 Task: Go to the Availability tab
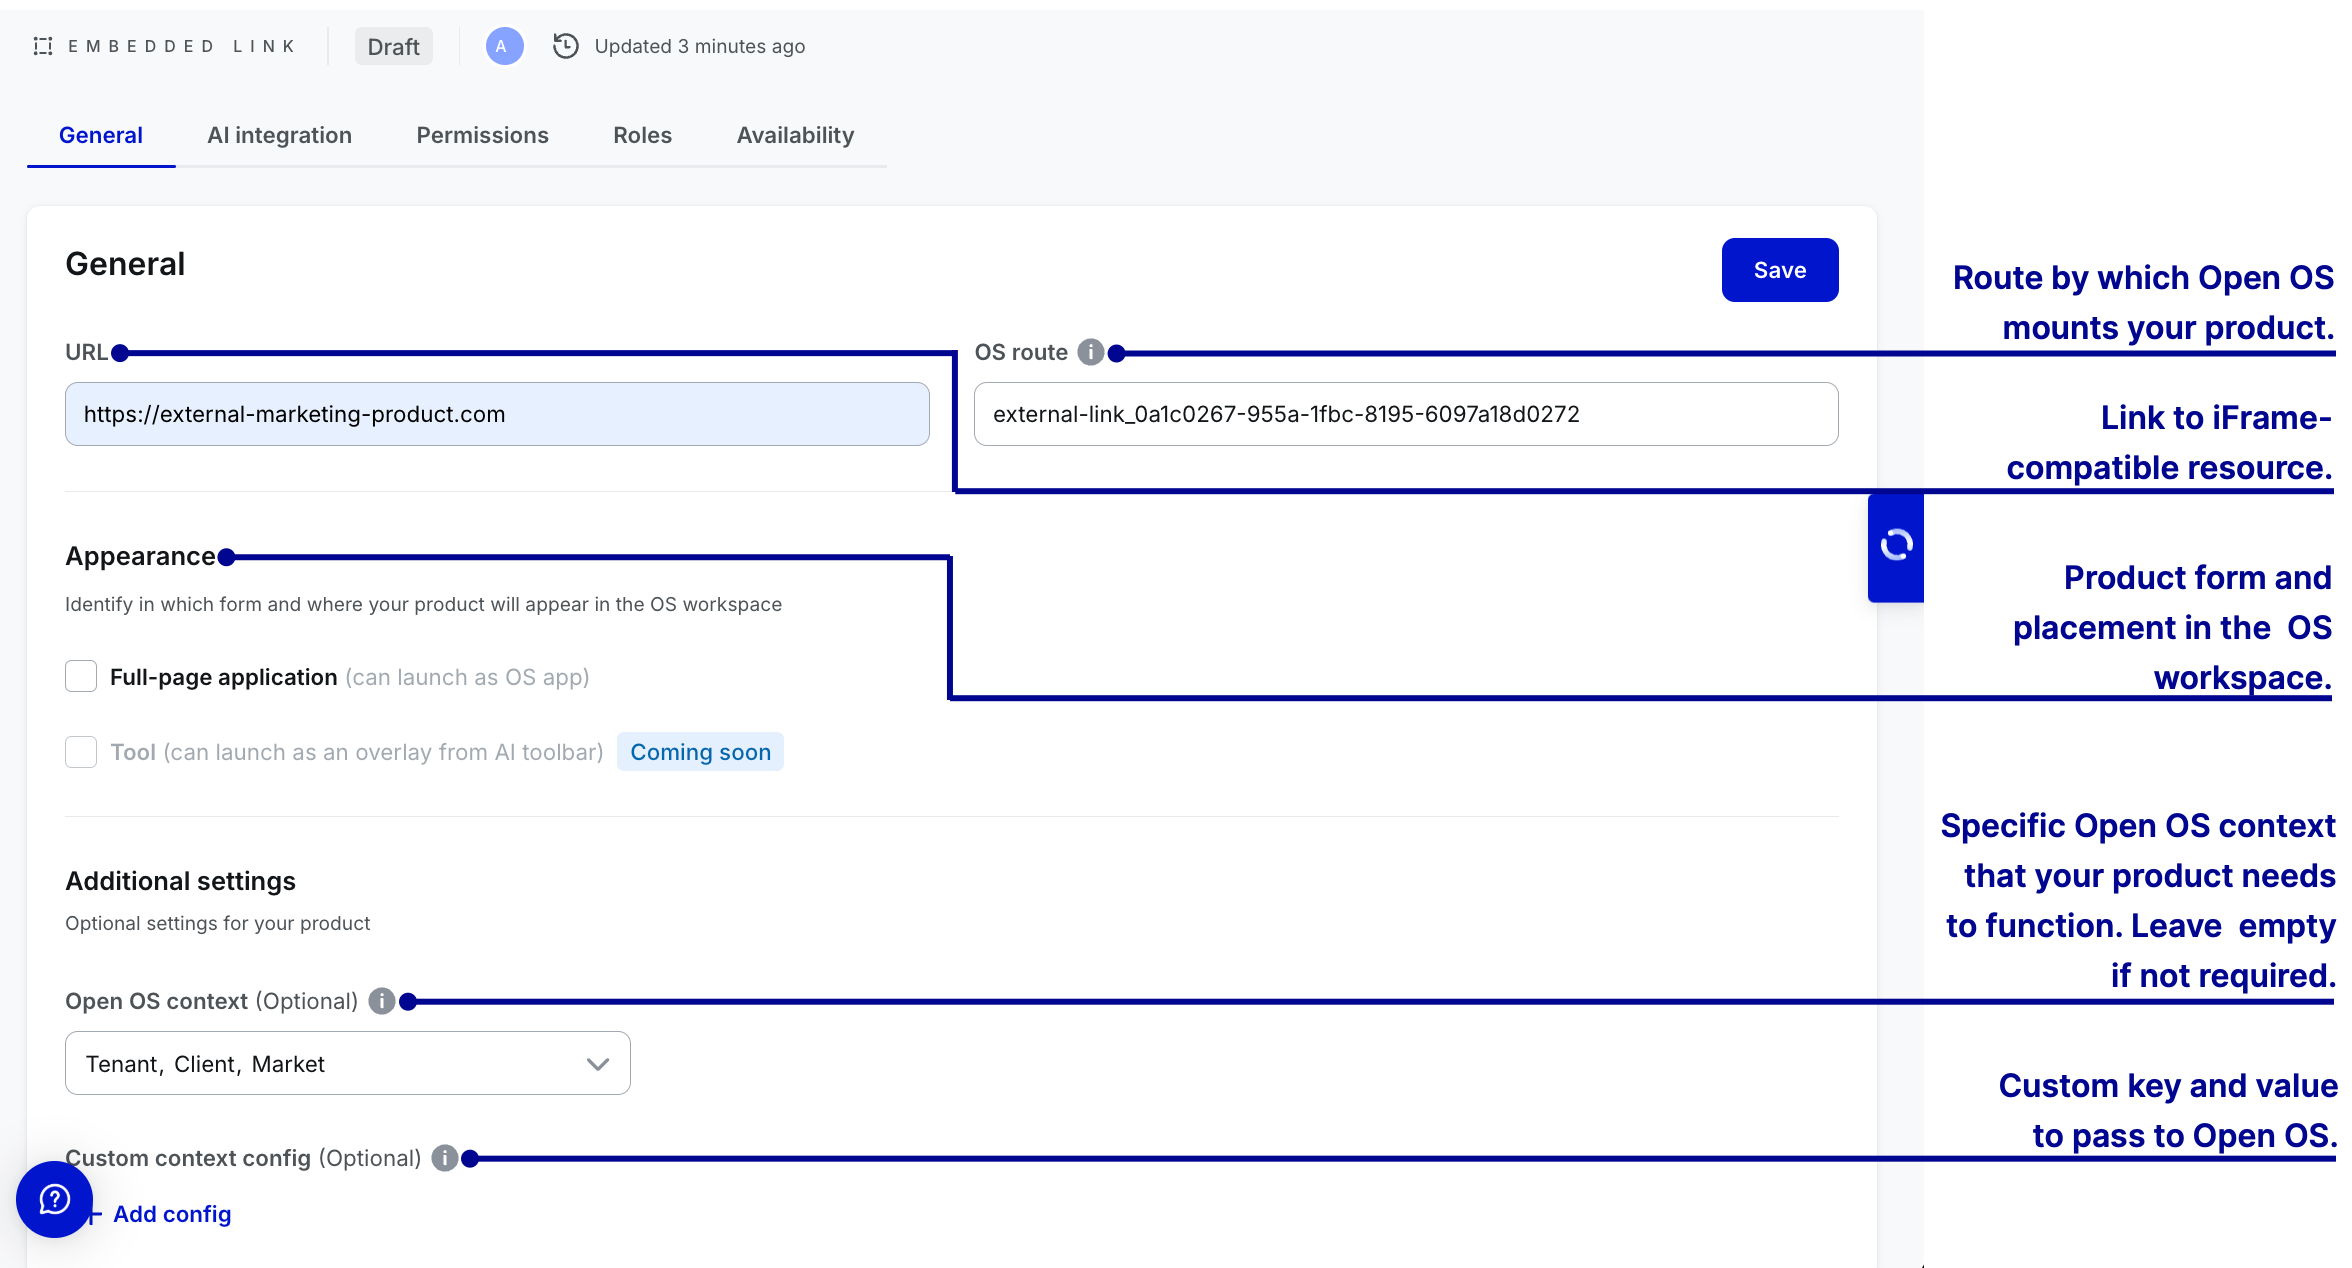point(795,135)
